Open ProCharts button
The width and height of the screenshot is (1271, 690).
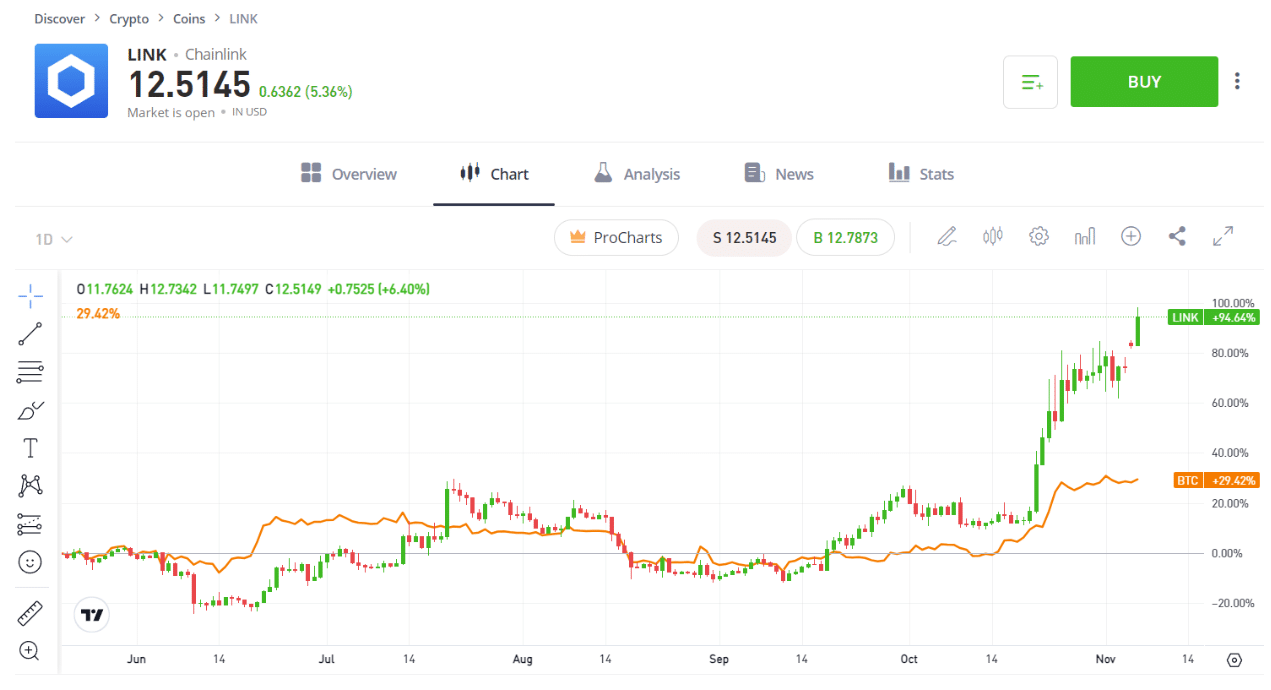click(616, 237)
